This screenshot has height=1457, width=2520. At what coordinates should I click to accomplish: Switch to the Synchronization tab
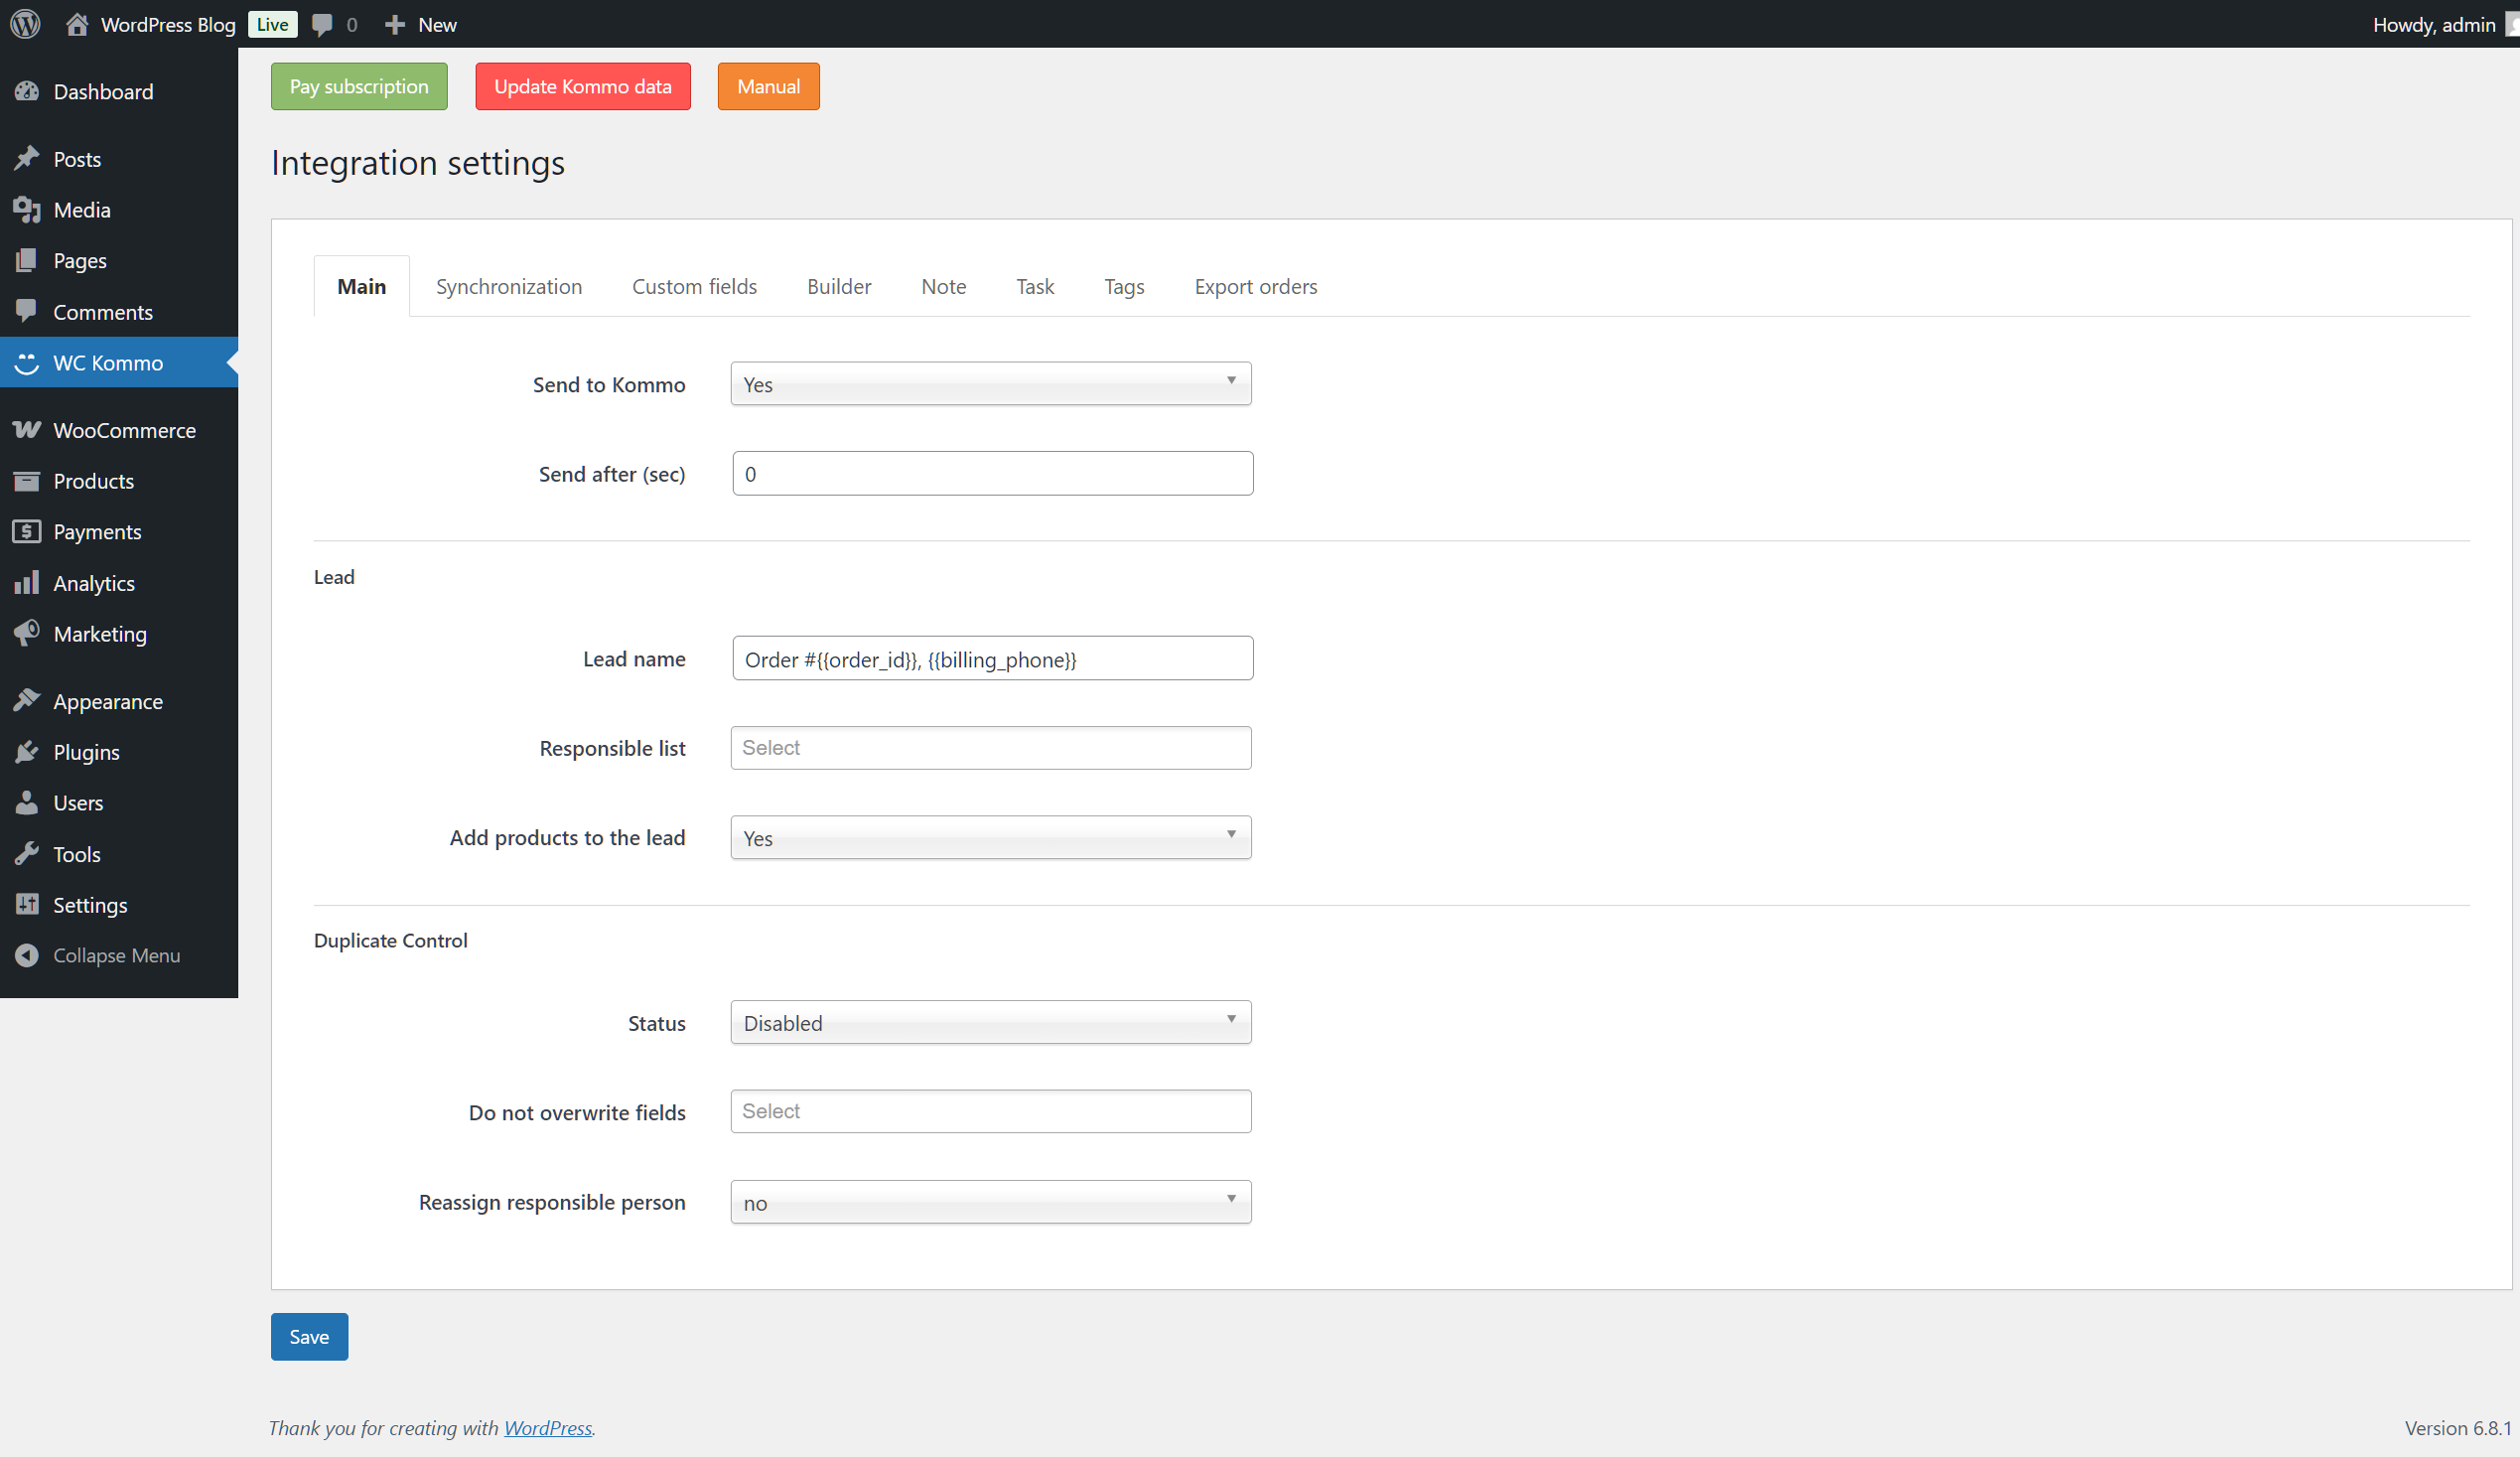click(508, 286)
